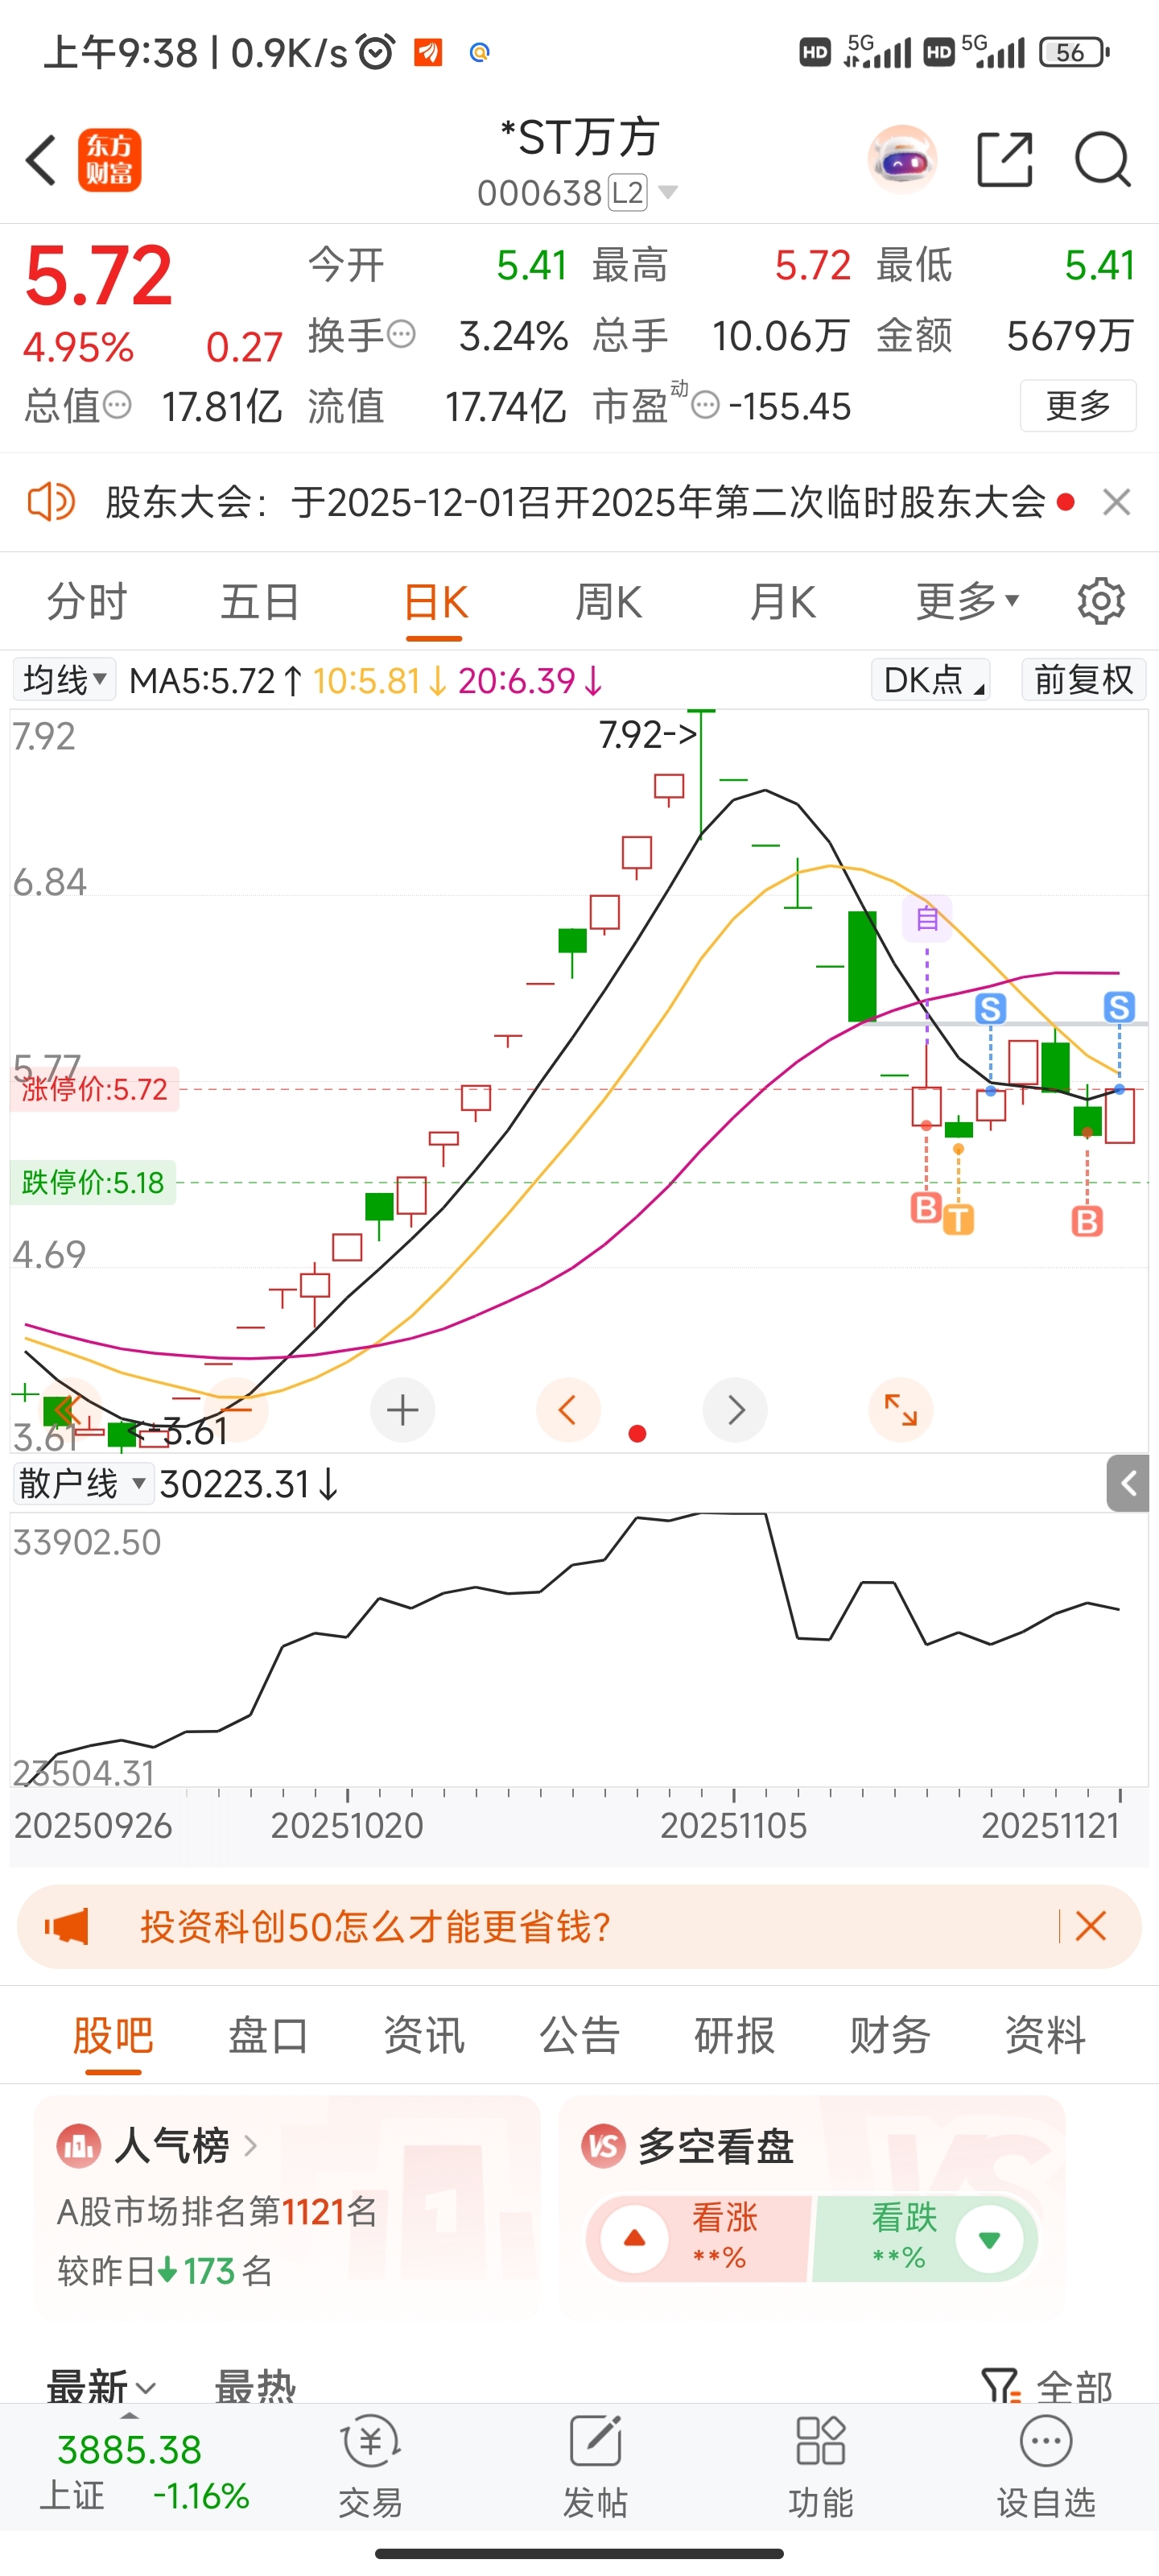Open the 资料 tab
The image size is (1159, 2576).
[x=1045, y=2035]
